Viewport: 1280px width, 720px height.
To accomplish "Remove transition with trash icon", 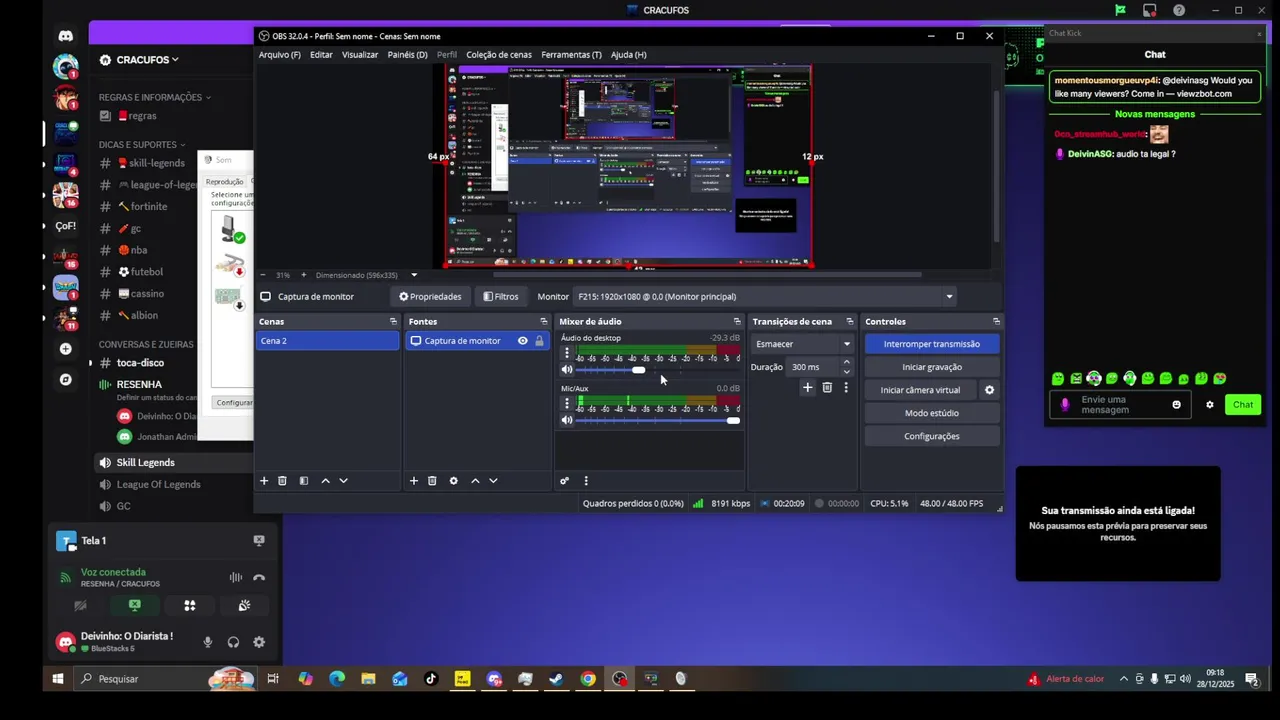I will coord(827,388).
